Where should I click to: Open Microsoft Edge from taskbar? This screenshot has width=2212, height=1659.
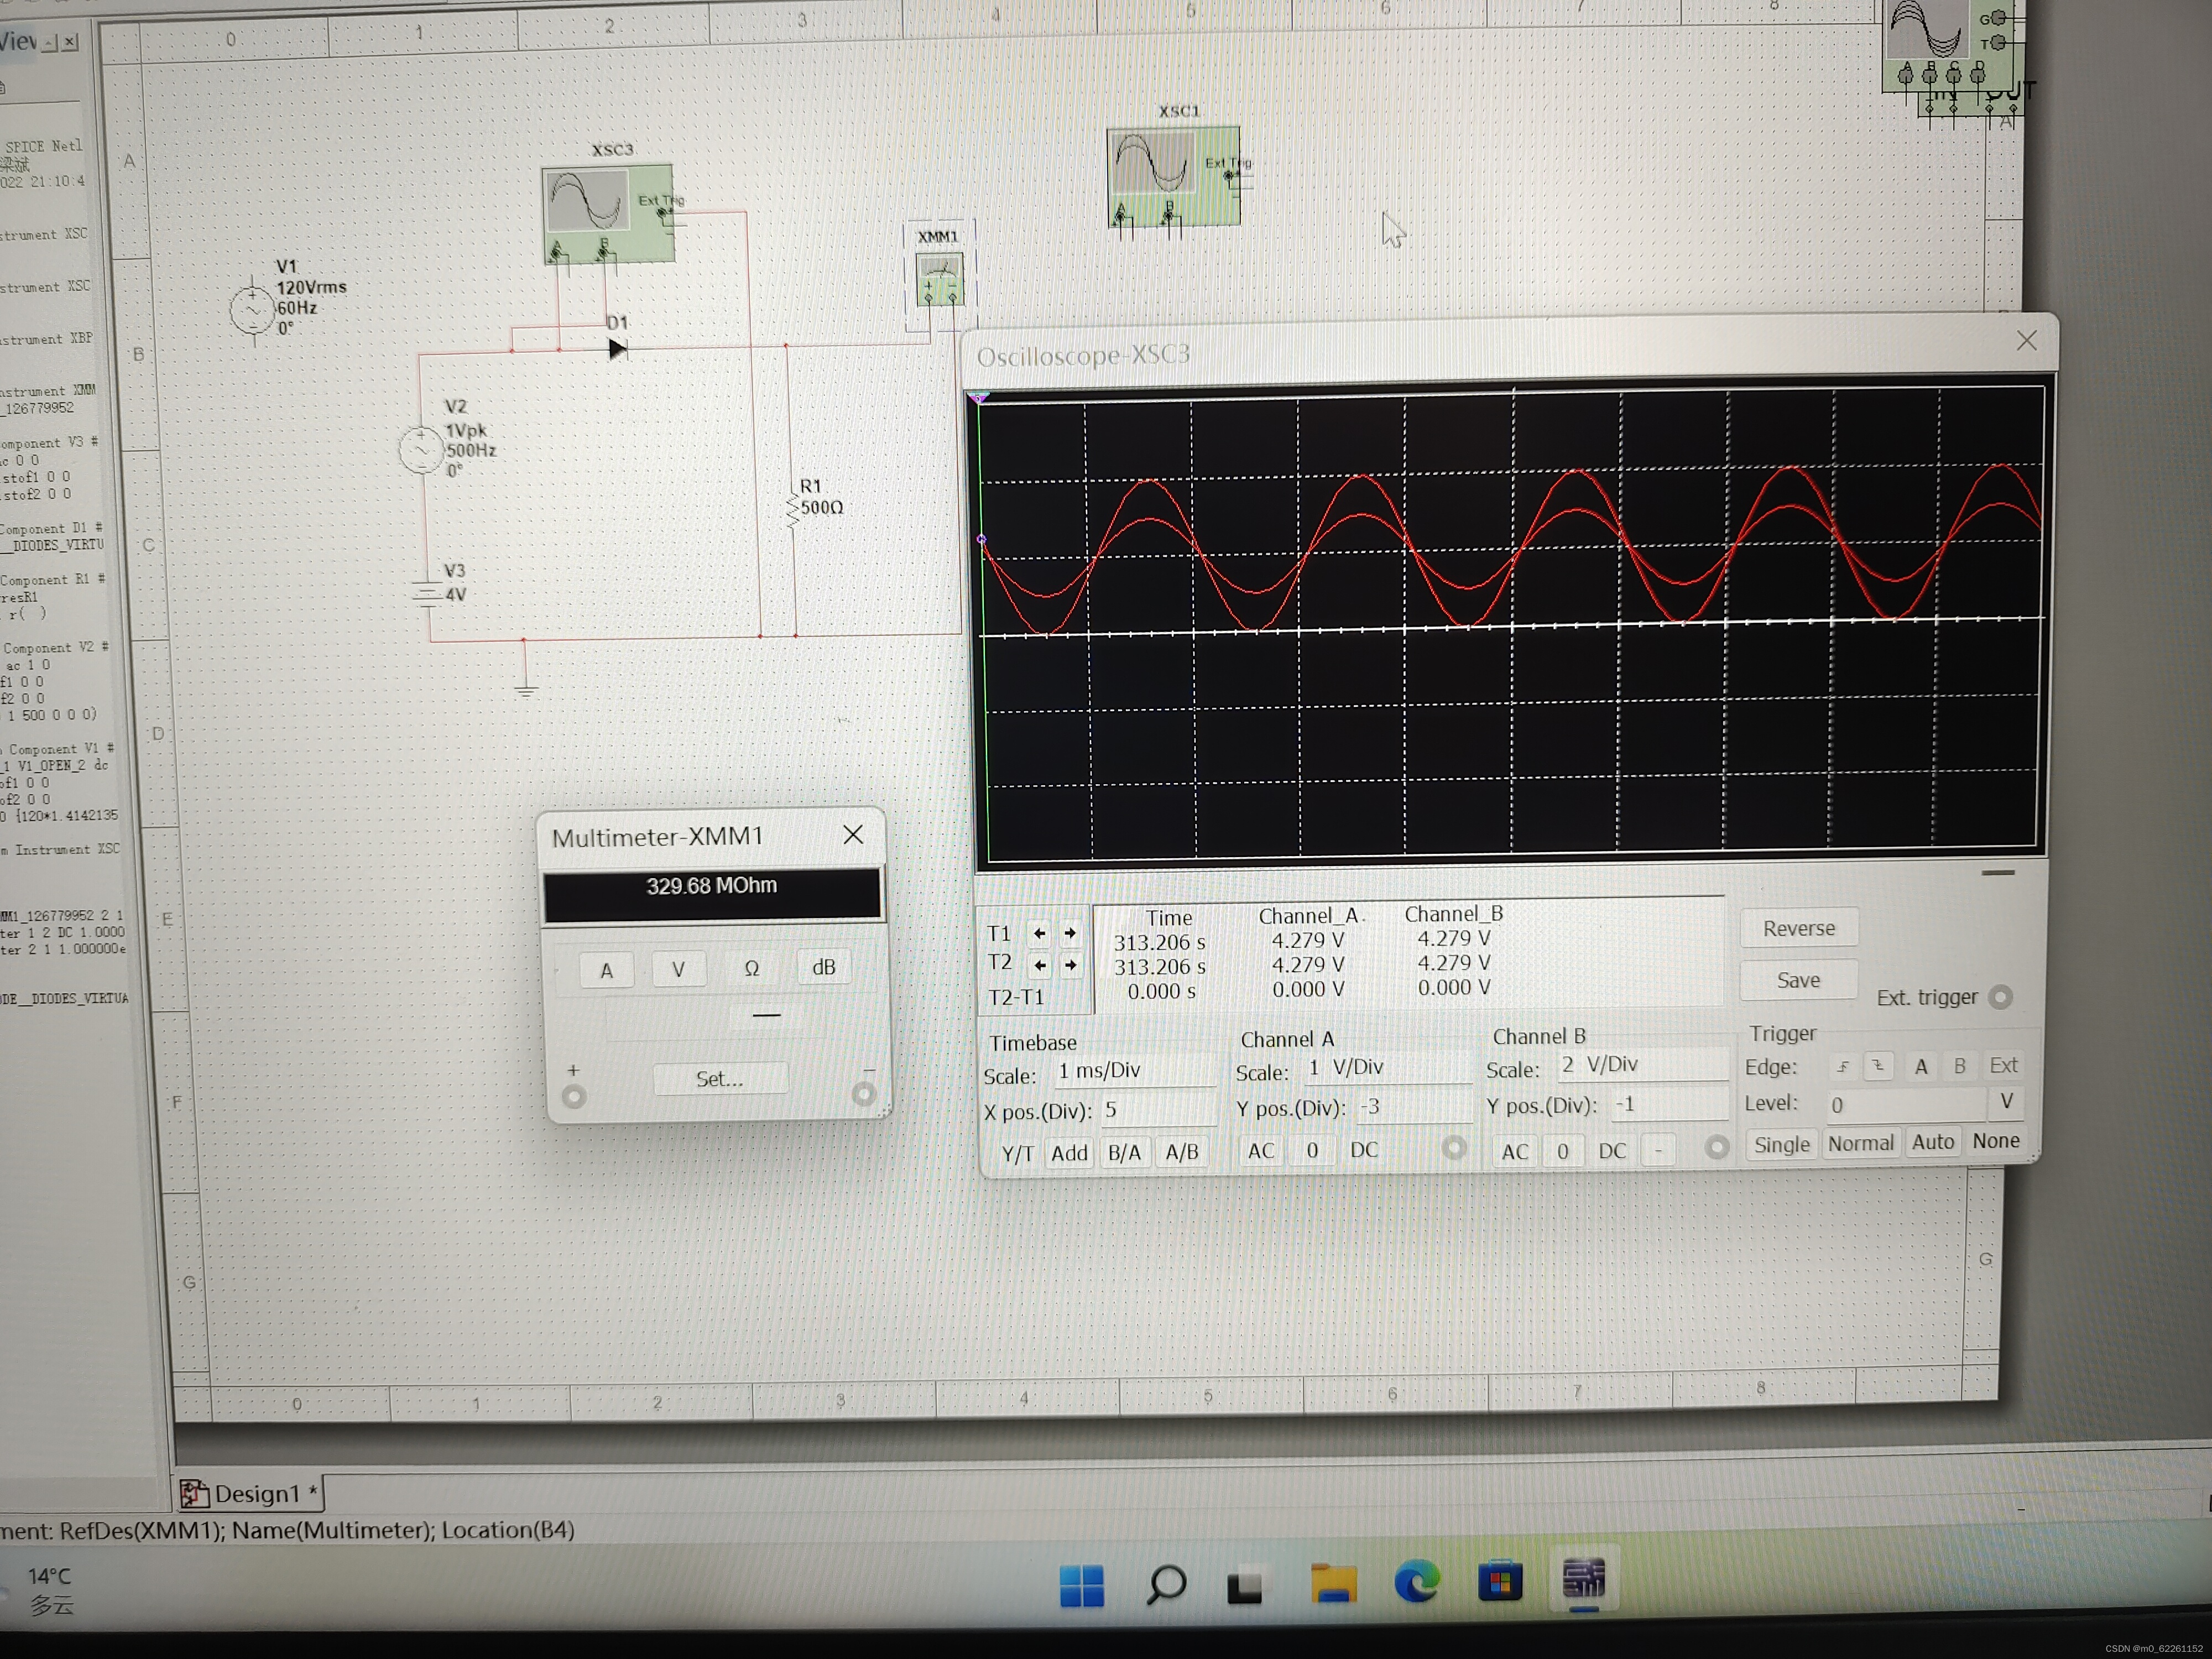[x=1416, y=1581]
